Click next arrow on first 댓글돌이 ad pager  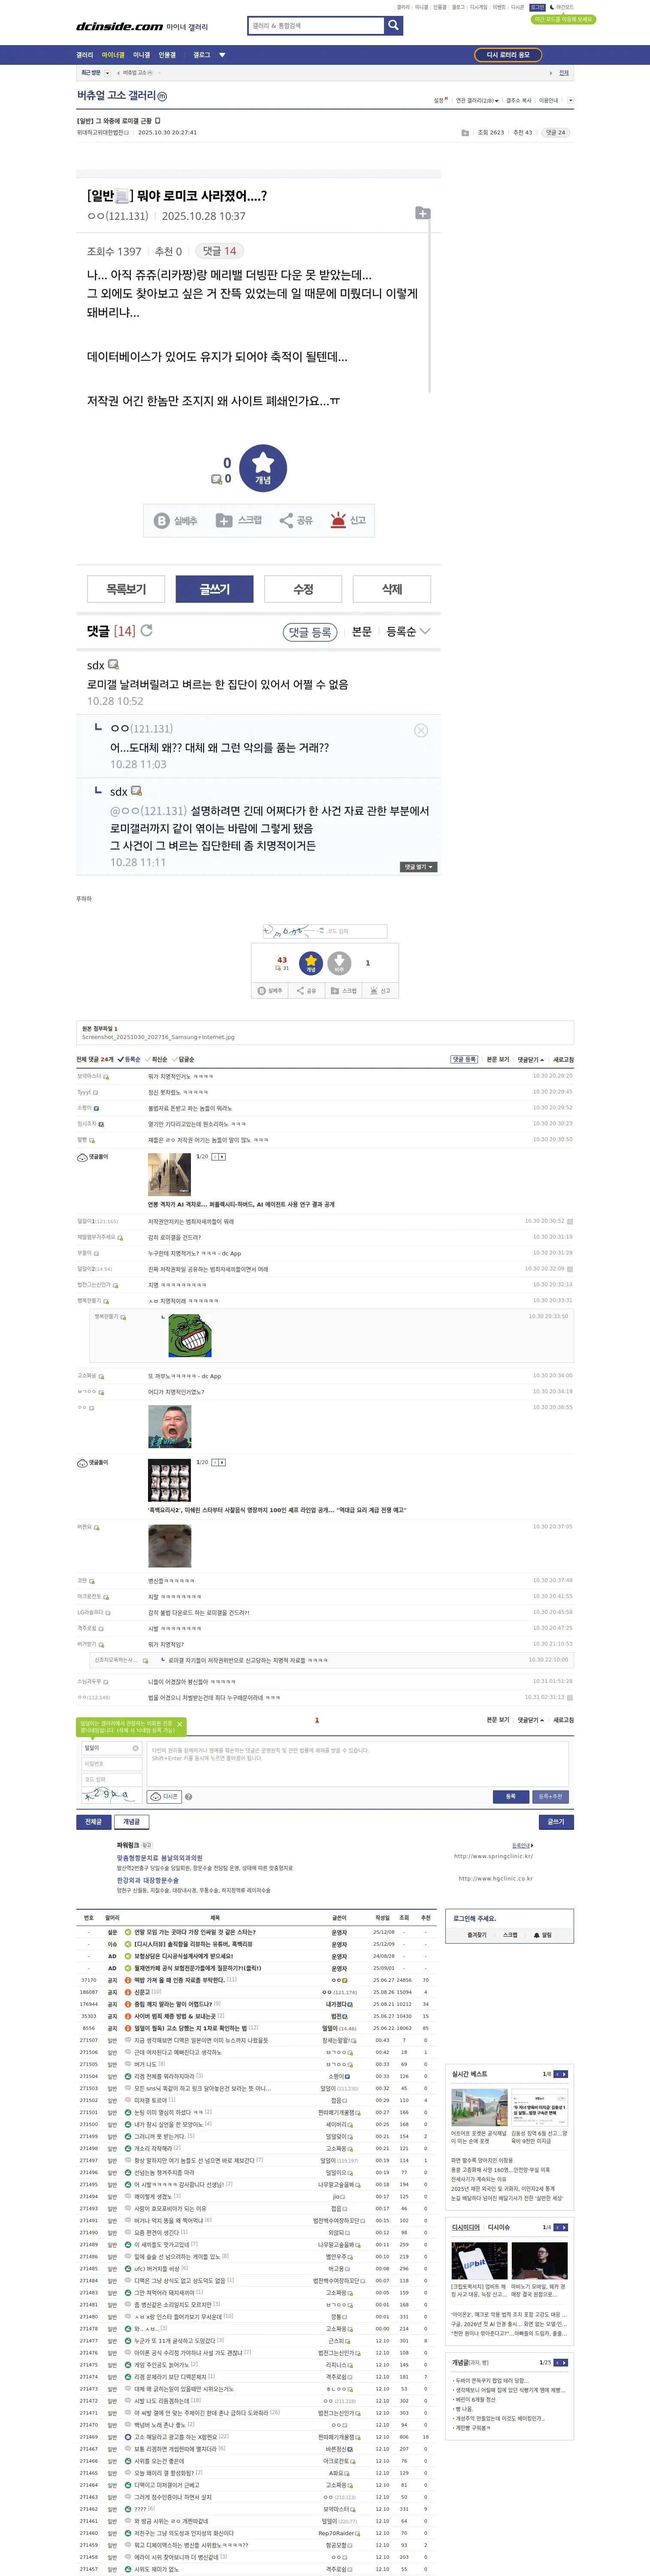point(222,1156)
